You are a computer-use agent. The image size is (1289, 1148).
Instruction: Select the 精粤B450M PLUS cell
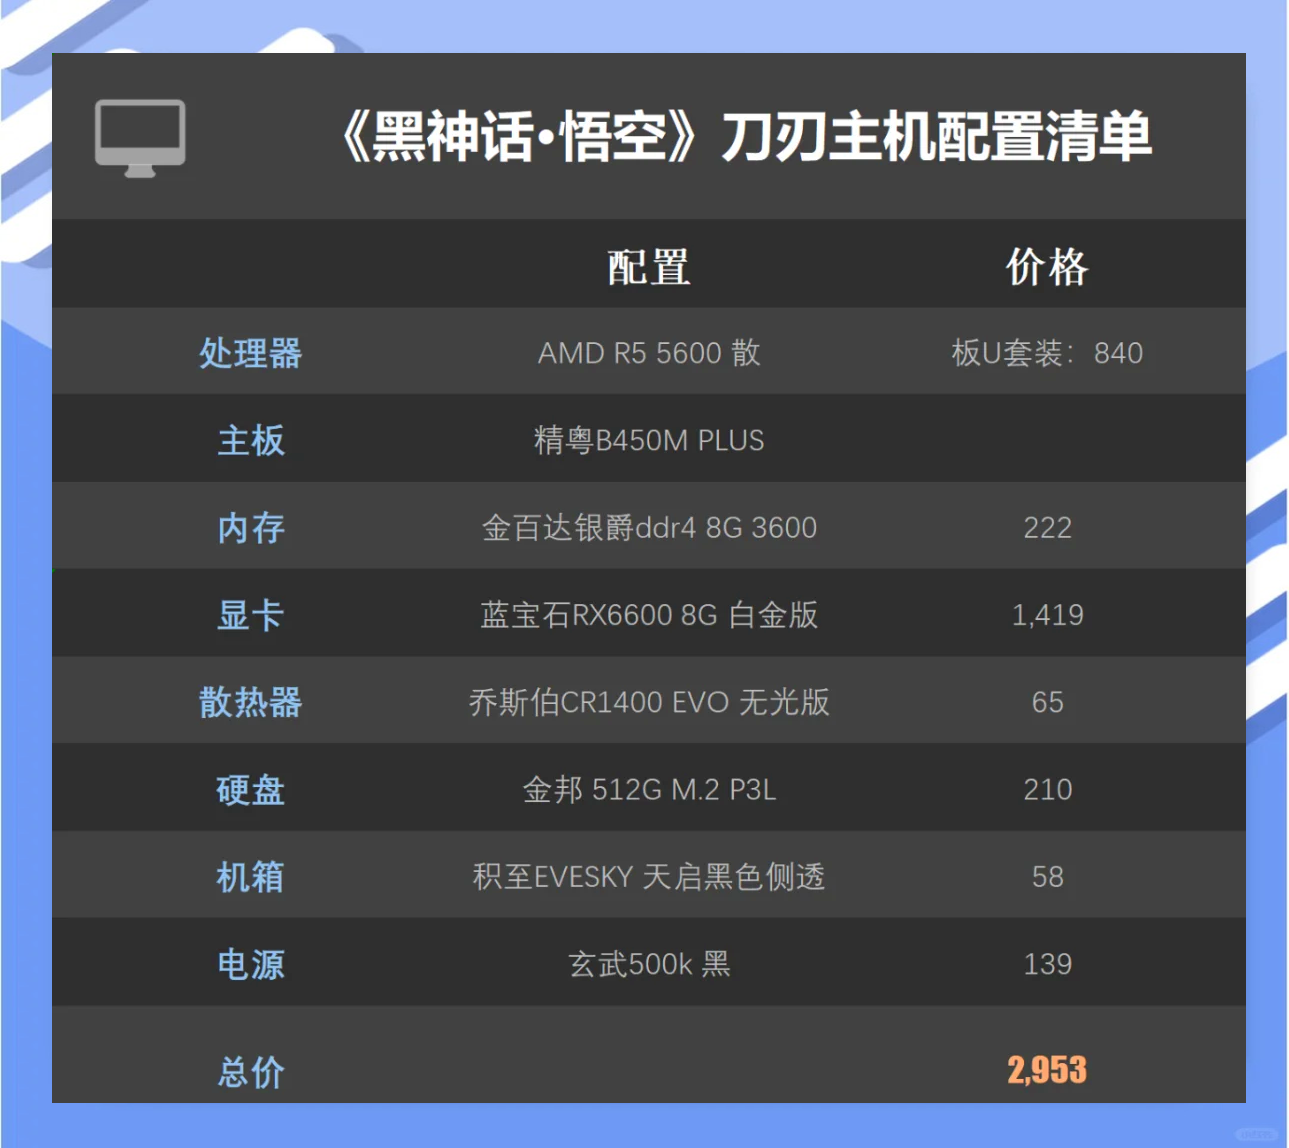pos(649,440)
